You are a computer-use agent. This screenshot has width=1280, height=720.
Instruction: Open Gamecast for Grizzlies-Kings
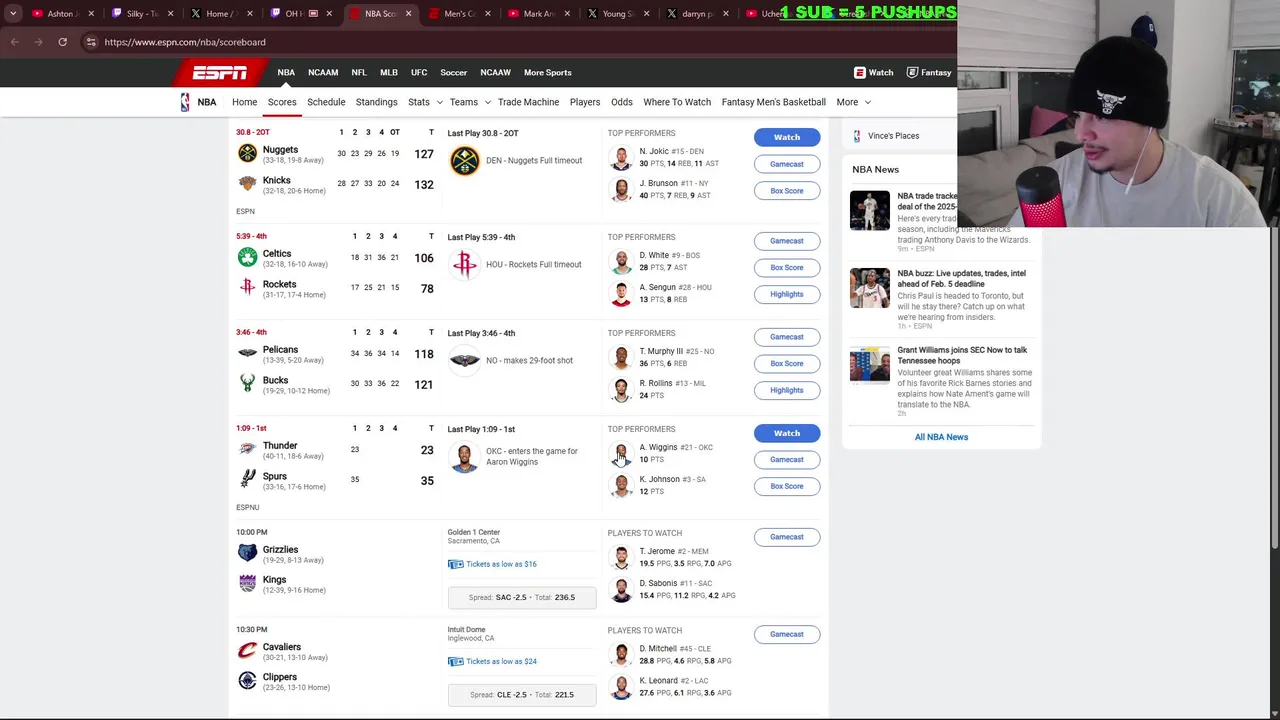[787, 537]
